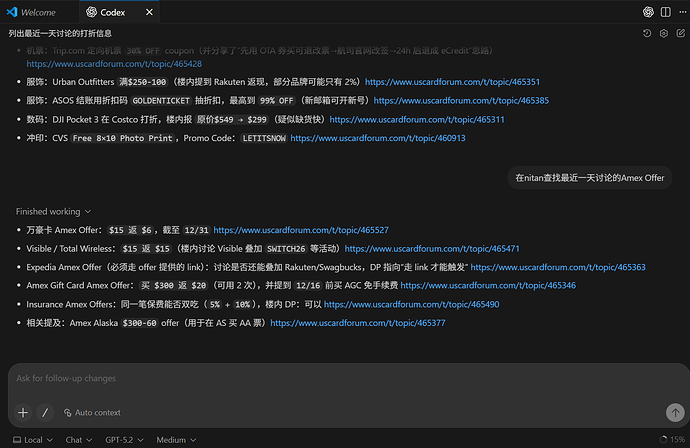Open the uscardforum topic 465527 link

300,230
